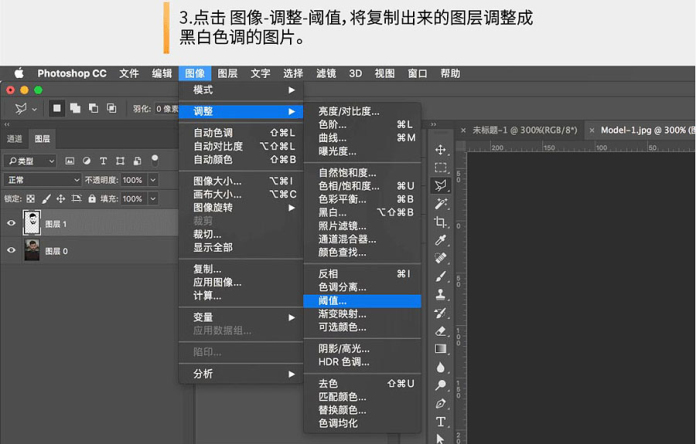Select the Crop tool
The height and width of the screenshot is (444, 696).
[x=440, y=222]
